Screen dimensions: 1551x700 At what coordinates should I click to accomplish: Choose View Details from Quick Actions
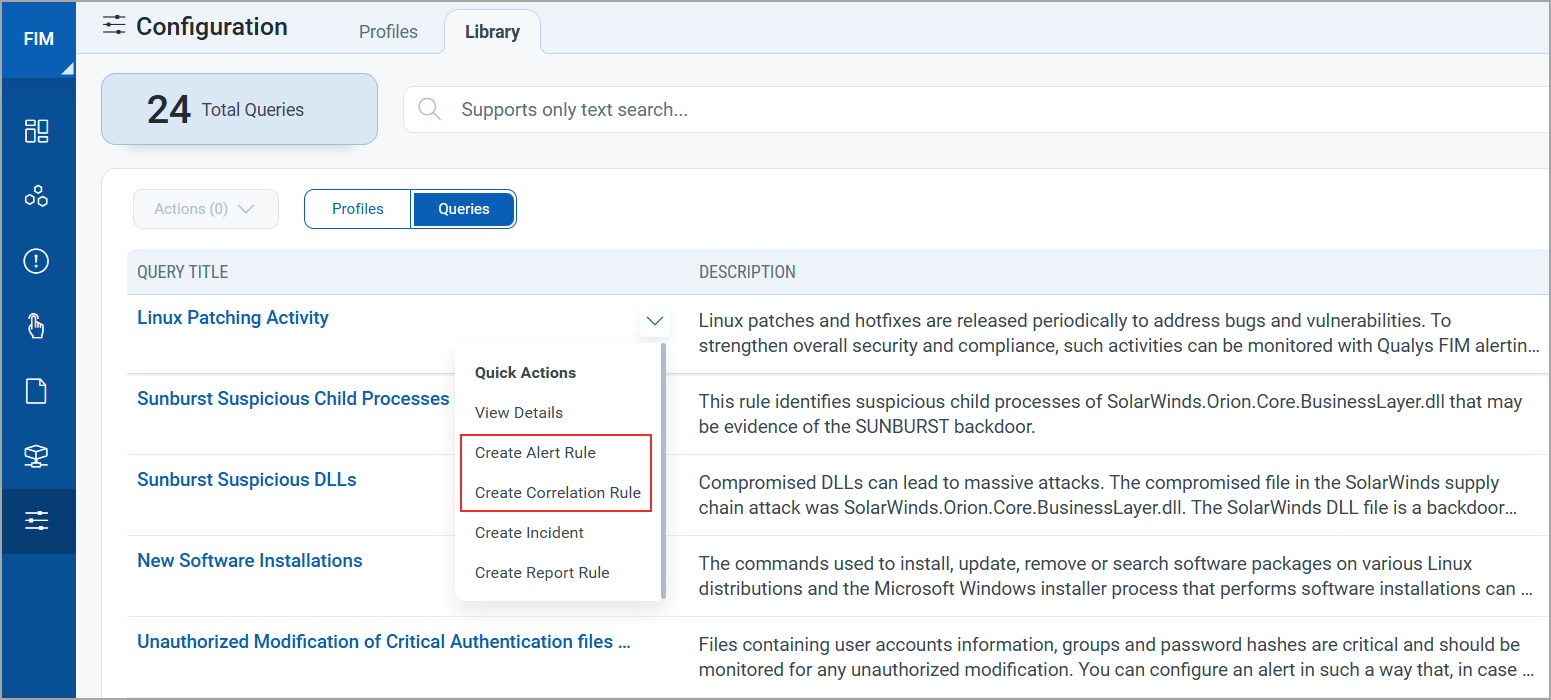(x=519, y=412)
